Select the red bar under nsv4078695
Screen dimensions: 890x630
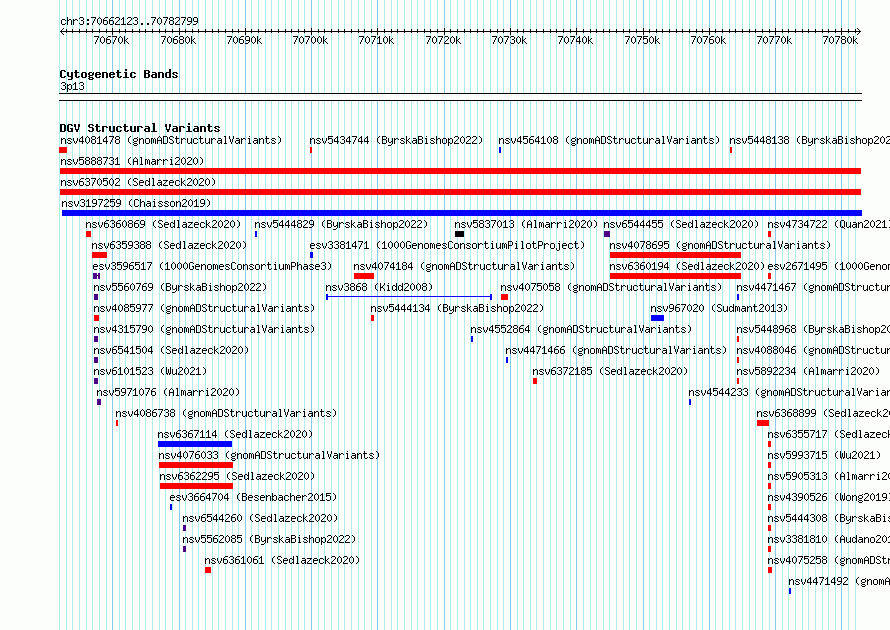click(675, 255)
